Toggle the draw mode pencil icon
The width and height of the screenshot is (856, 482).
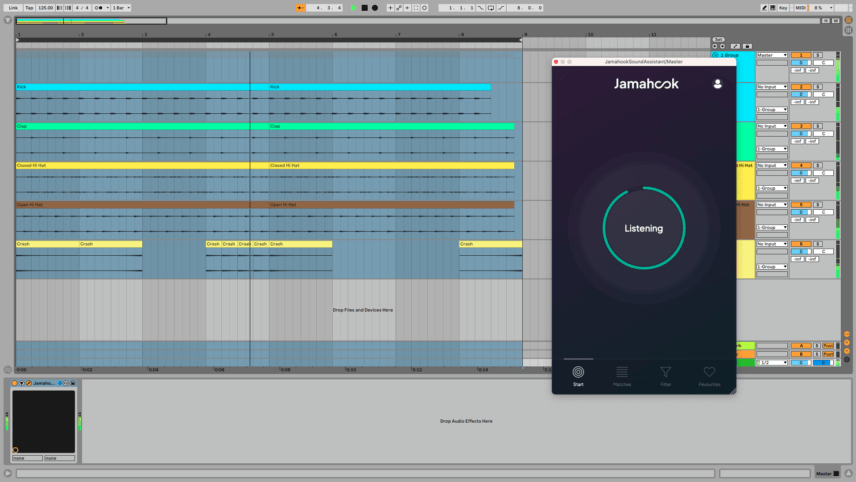(x=764, y=8)
